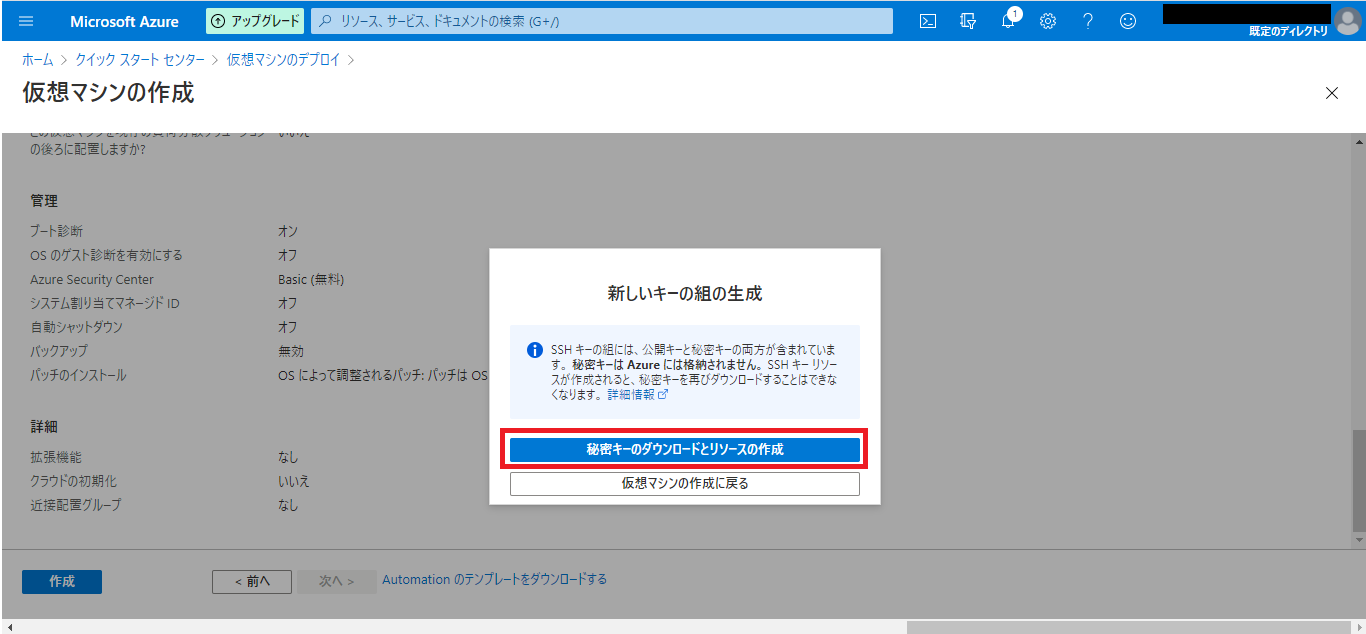Navigate to ホーム breadcrumb
This screenshot has height=634, width=1366.
point(38,60)
